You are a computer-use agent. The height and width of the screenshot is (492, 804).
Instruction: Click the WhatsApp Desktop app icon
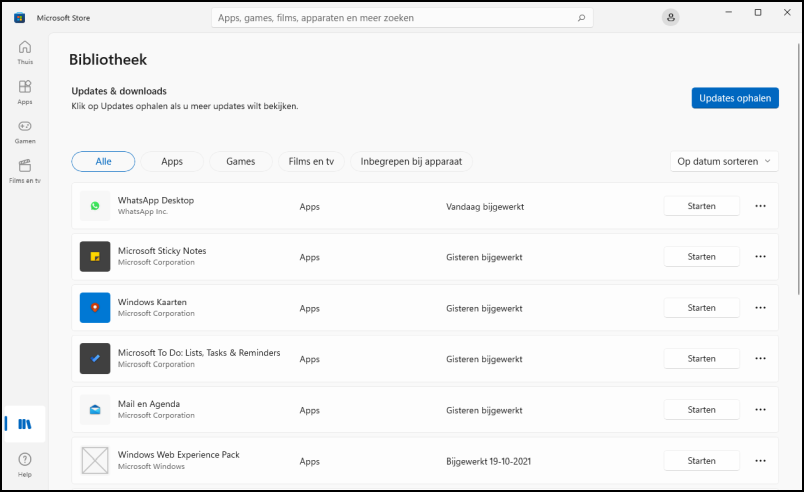coord(95,206)
